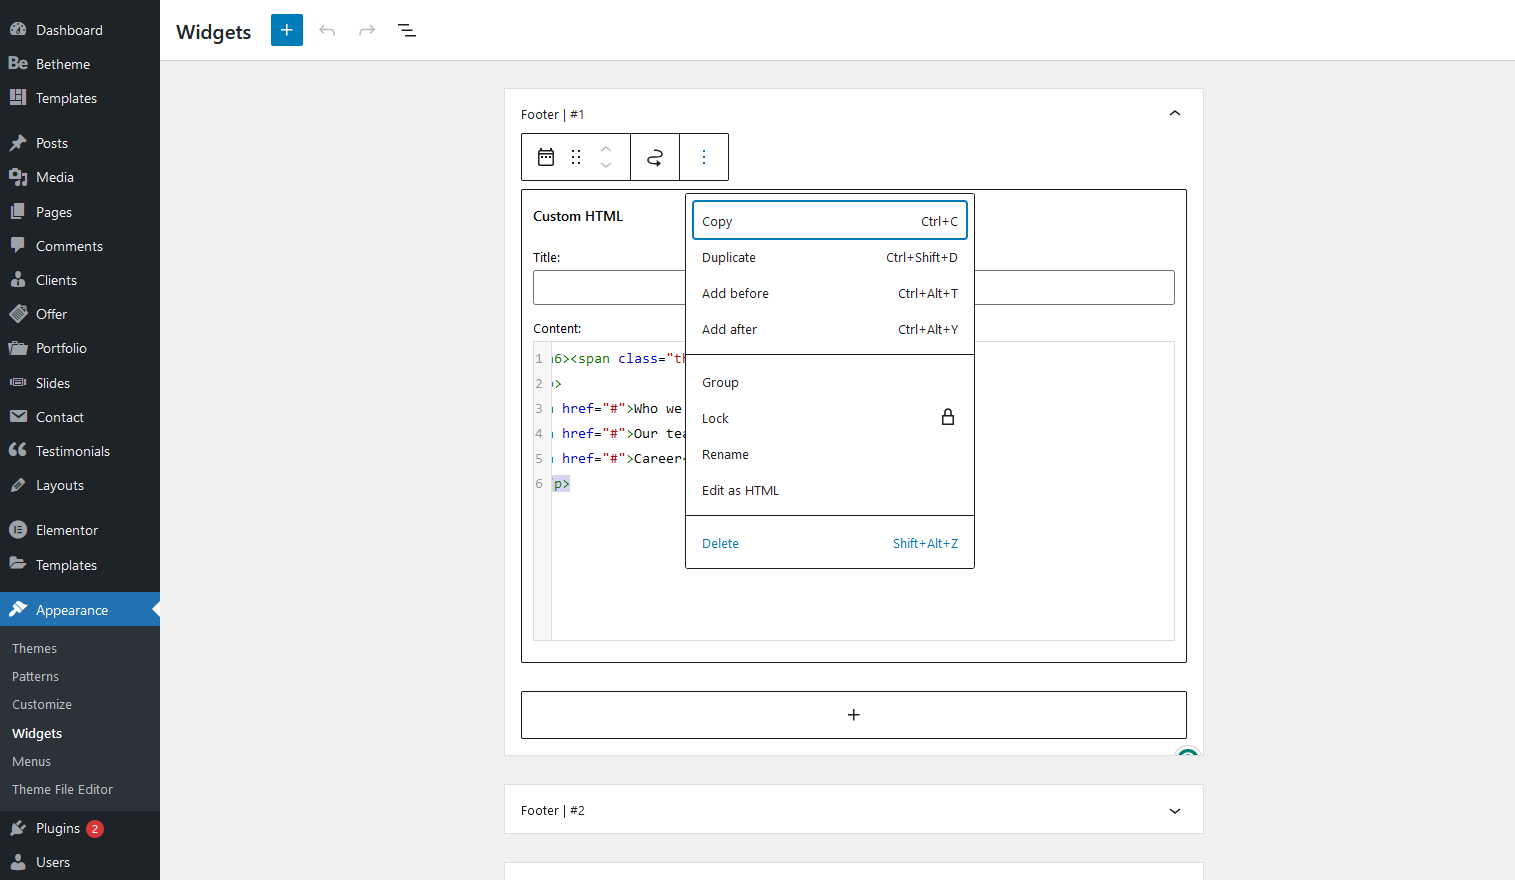This screenshot has height=880, width=1515.
Task: Open Themes under Appearance
Action: tap(34, 648)
